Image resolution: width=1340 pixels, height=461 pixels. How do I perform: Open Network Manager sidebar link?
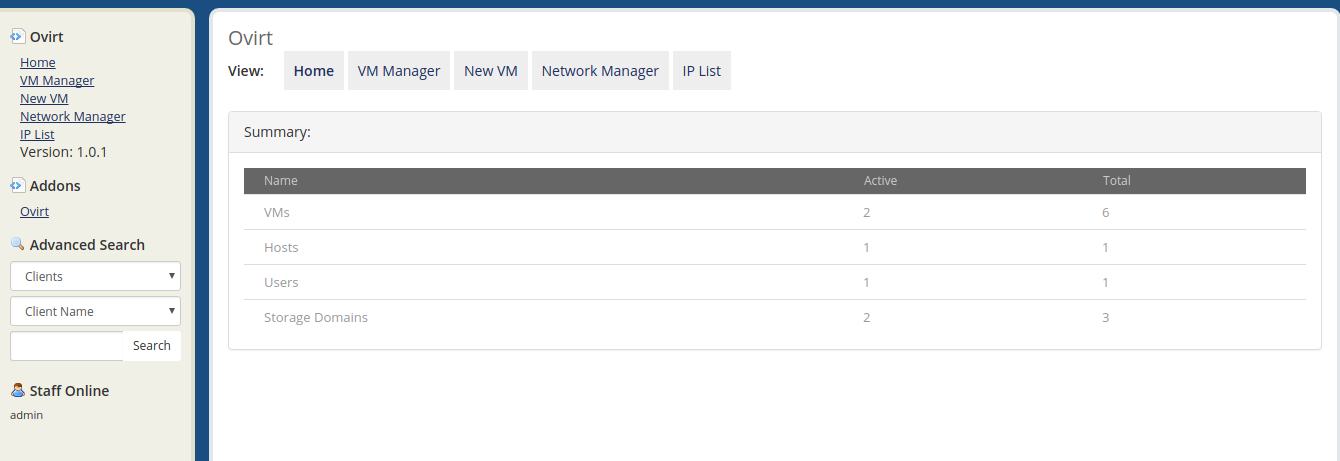(x=73, y=116)
